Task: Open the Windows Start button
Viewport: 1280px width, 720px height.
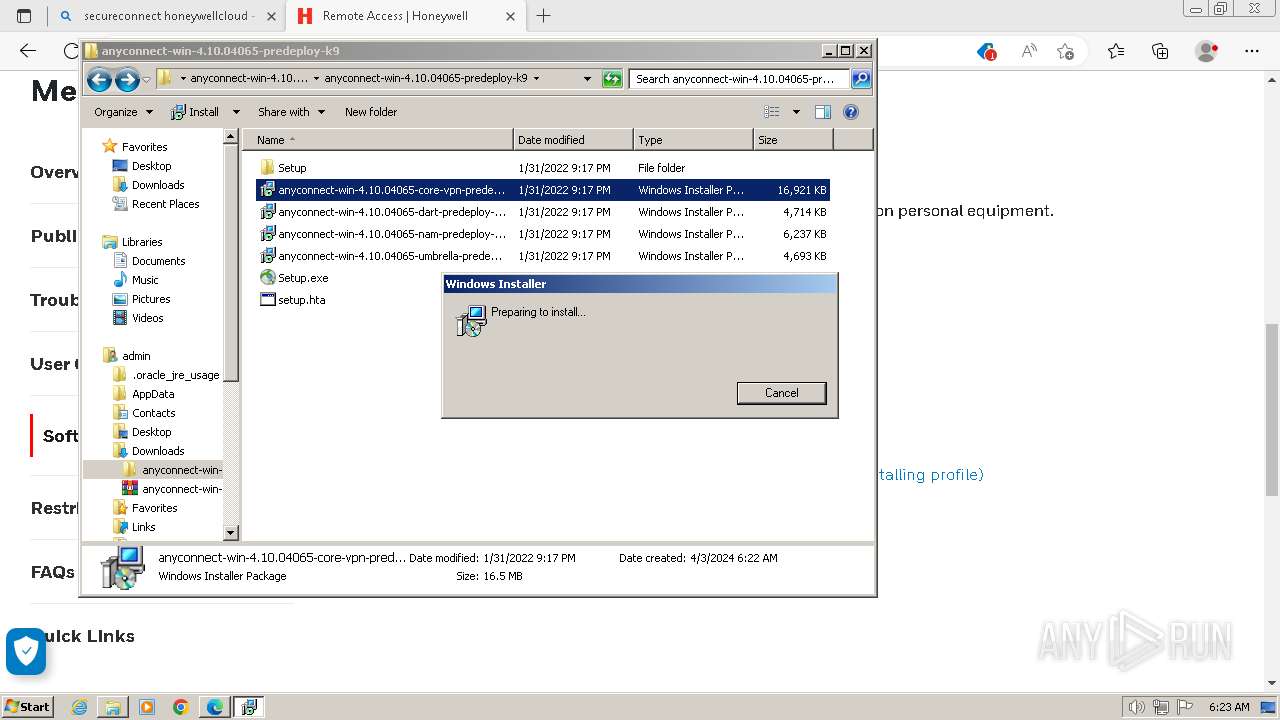Action: pyautogui.click(x=27, y=707)
